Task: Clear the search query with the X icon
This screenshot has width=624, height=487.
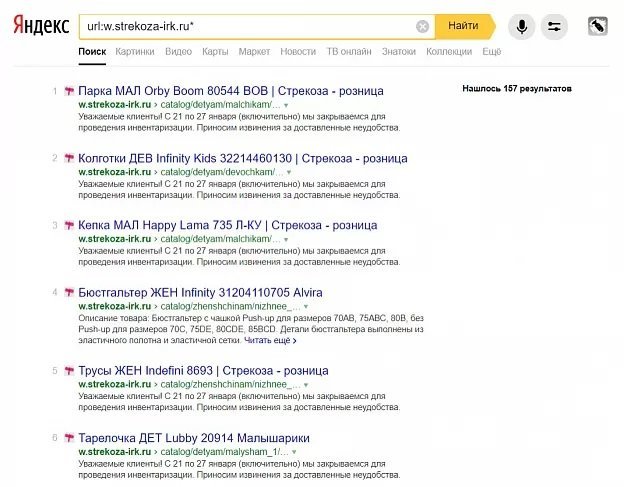Action: pos(423,26)
